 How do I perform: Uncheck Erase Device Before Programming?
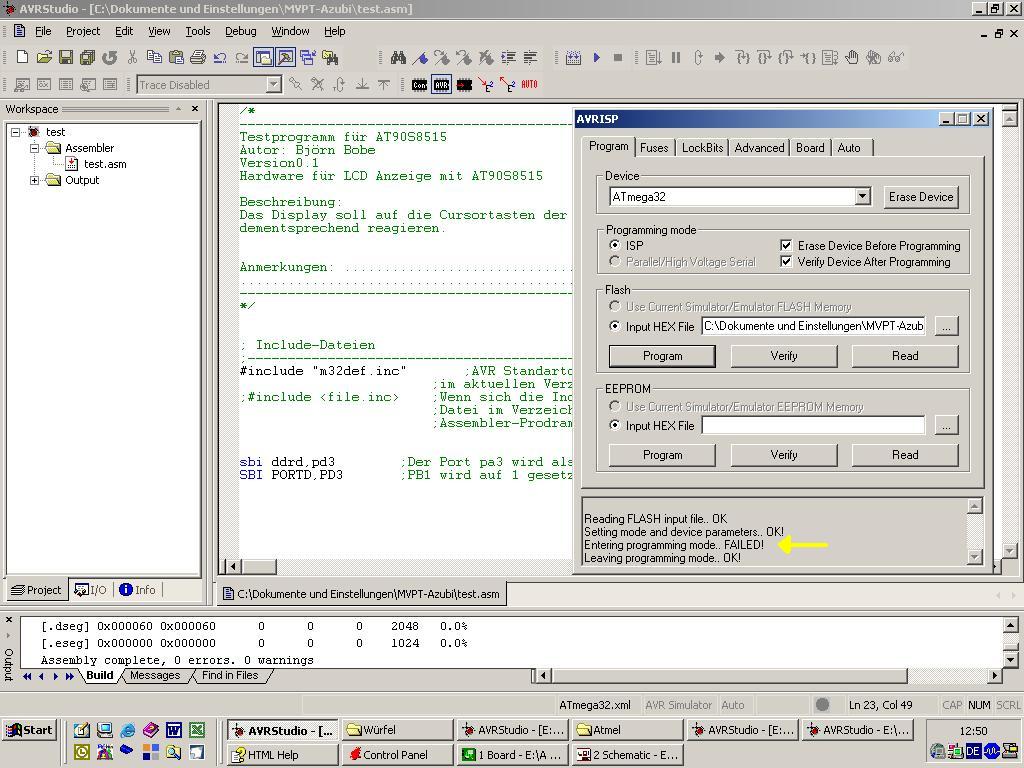pos(786,246)
